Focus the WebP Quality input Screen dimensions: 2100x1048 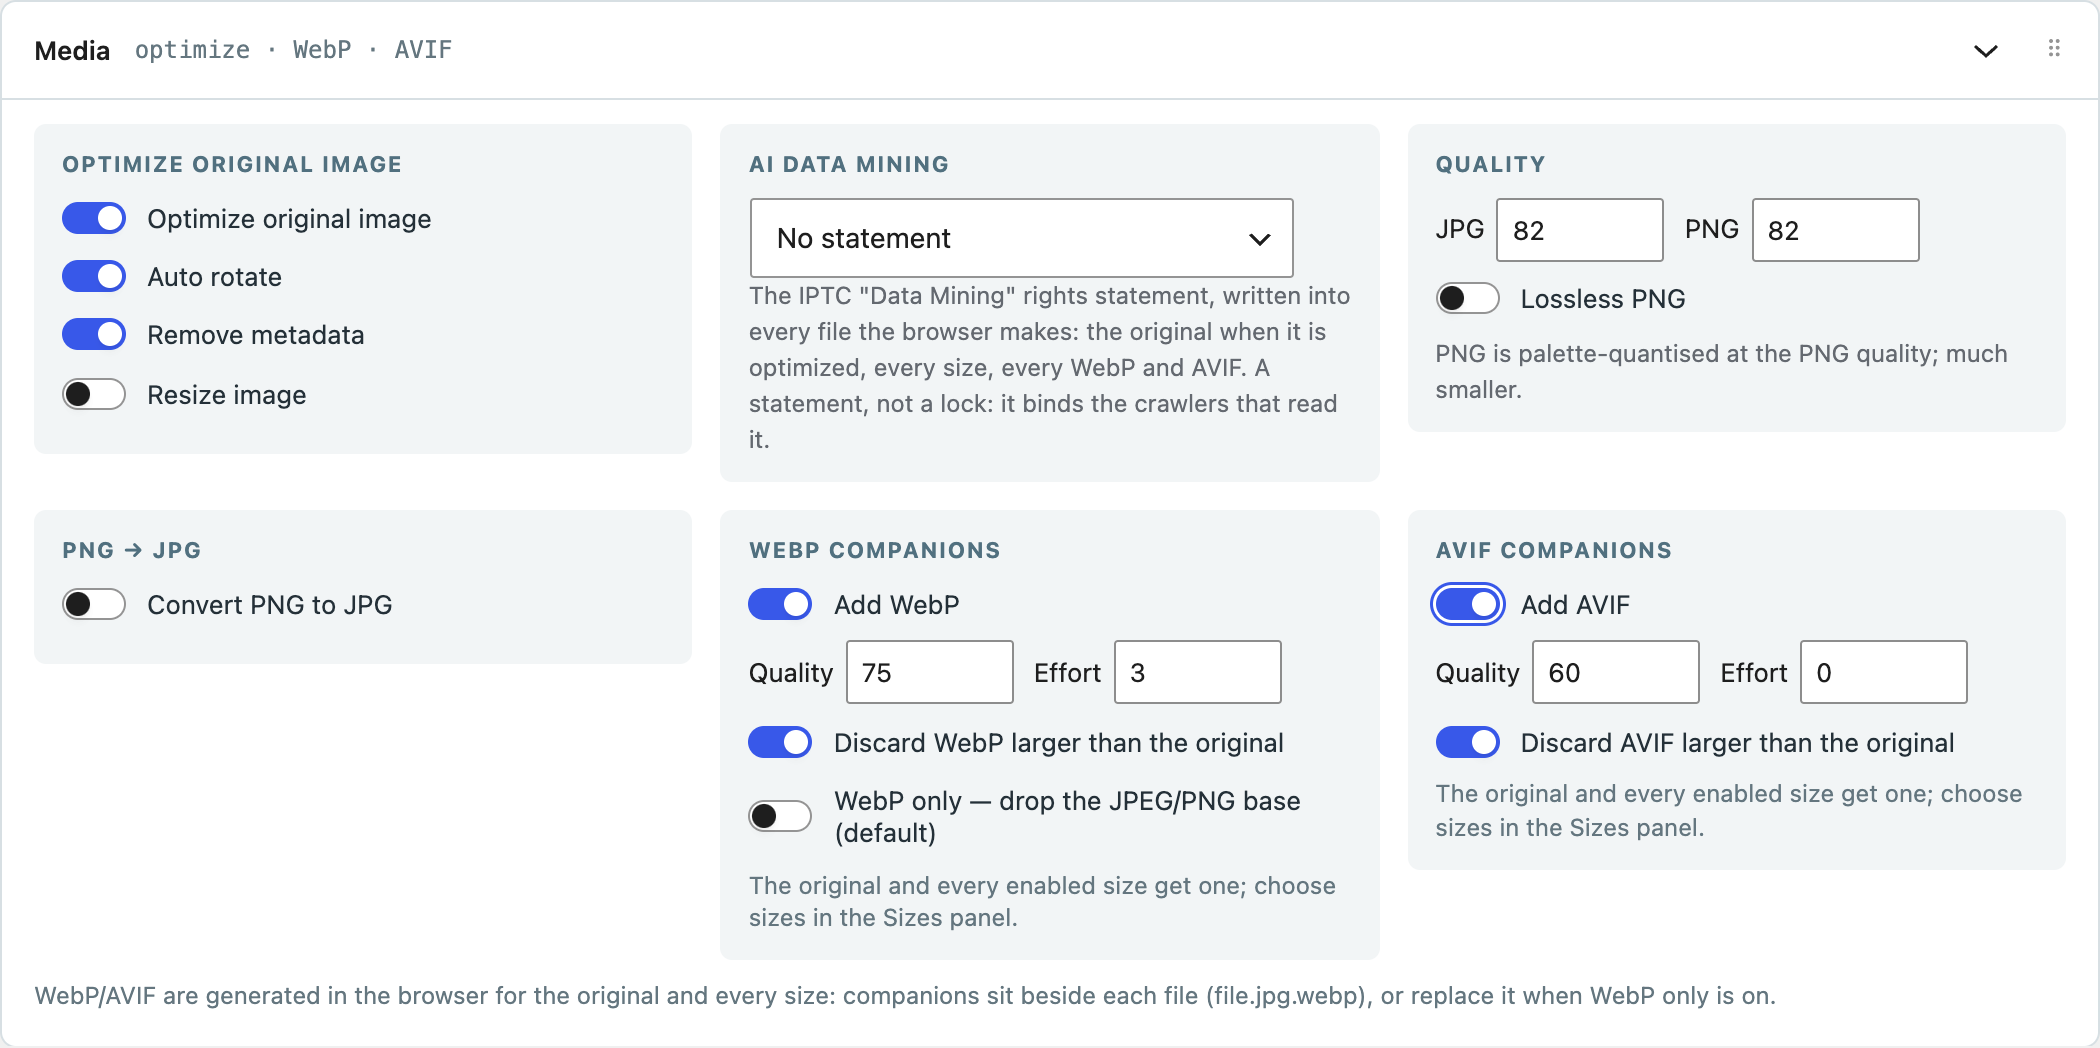coord(930,672)
